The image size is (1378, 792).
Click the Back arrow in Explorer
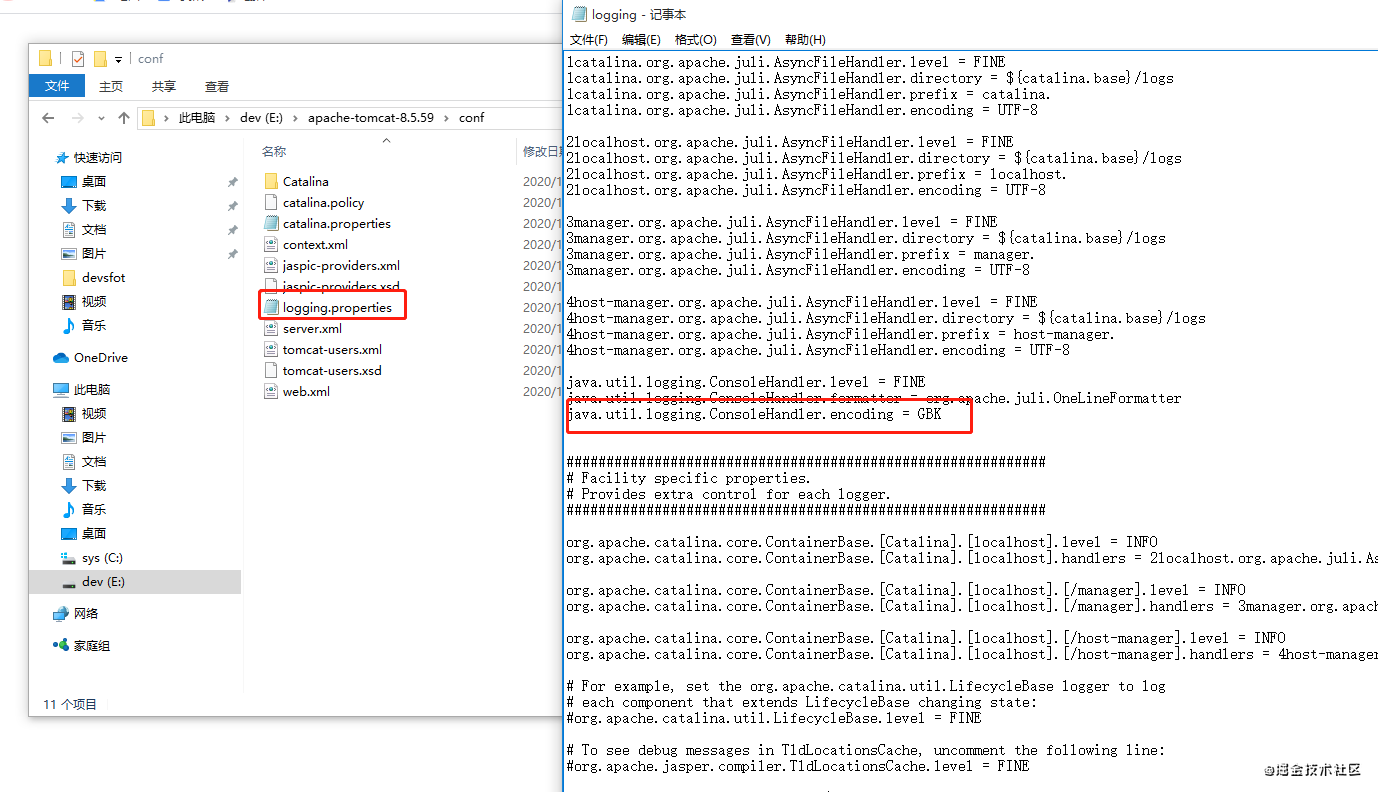coord(48,118)
